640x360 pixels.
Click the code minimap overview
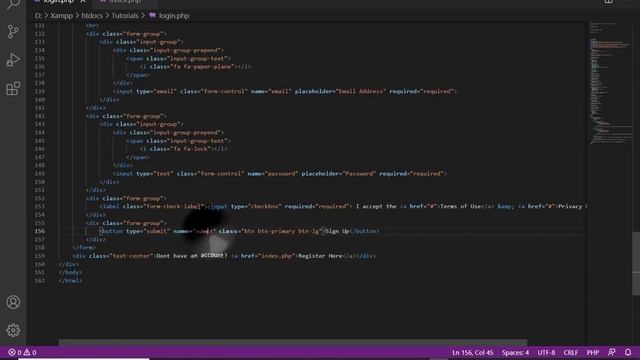point(610,82)
